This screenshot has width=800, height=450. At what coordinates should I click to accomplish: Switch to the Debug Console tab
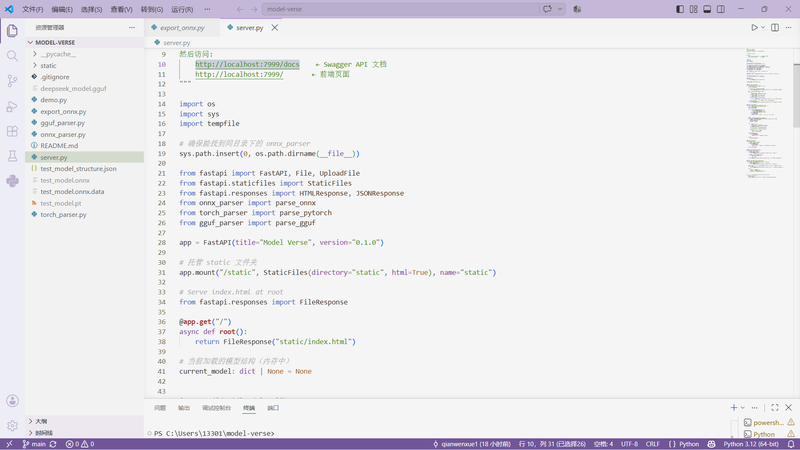point(216,408)
